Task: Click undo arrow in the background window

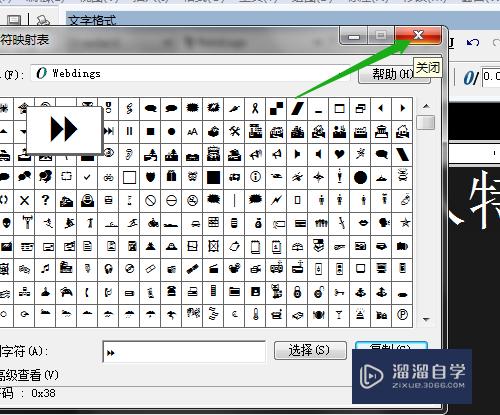Action: [473, 43]
